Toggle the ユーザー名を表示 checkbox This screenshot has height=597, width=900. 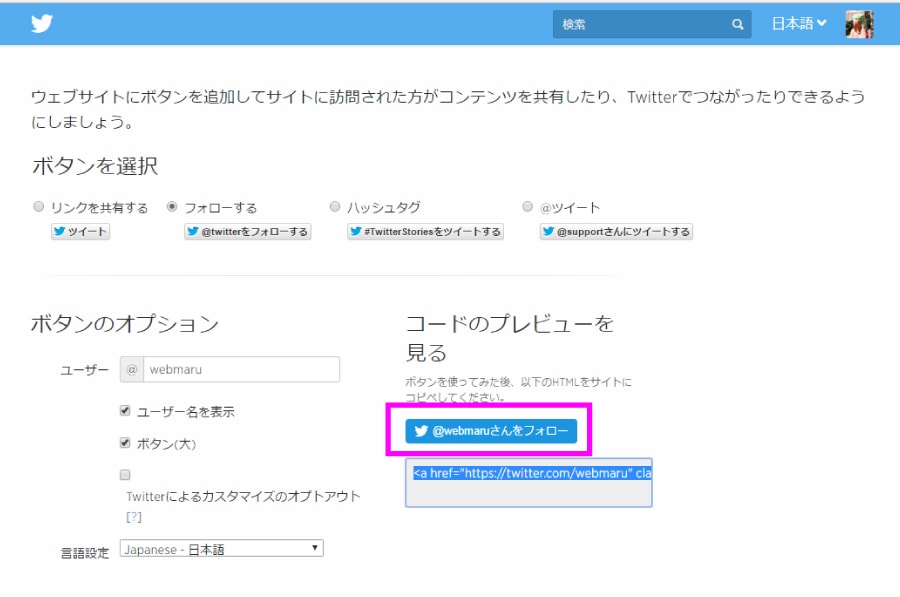pos(125,410)
